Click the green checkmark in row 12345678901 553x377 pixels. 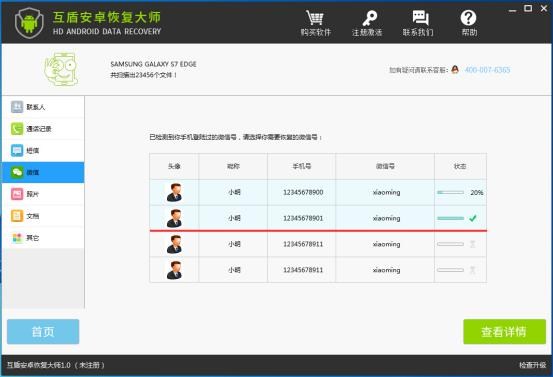473,218
